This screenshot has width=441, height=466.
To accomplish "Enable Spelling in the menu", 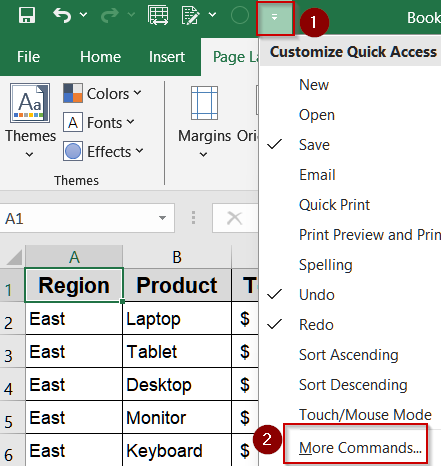I will point(351,265).
